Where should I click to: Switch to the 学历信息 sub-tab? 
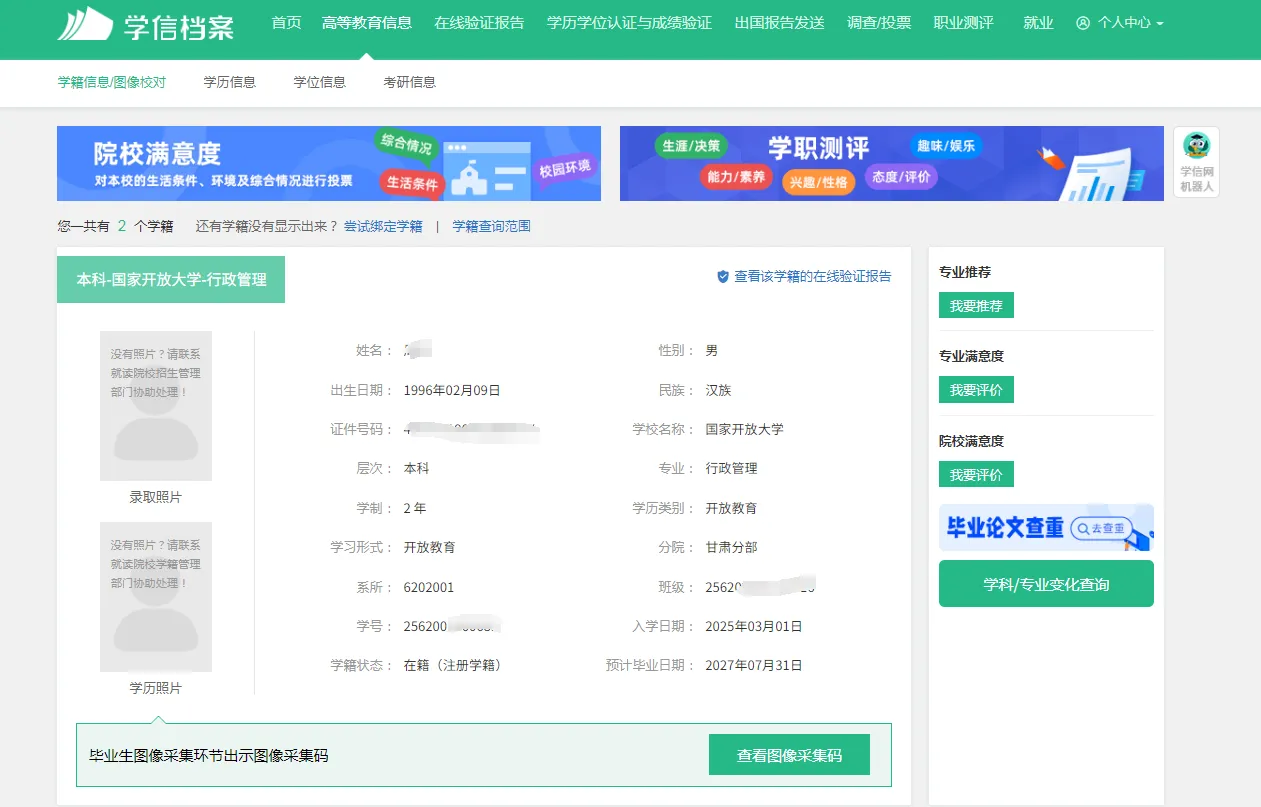pyautogui.click(x=229, y=82)
